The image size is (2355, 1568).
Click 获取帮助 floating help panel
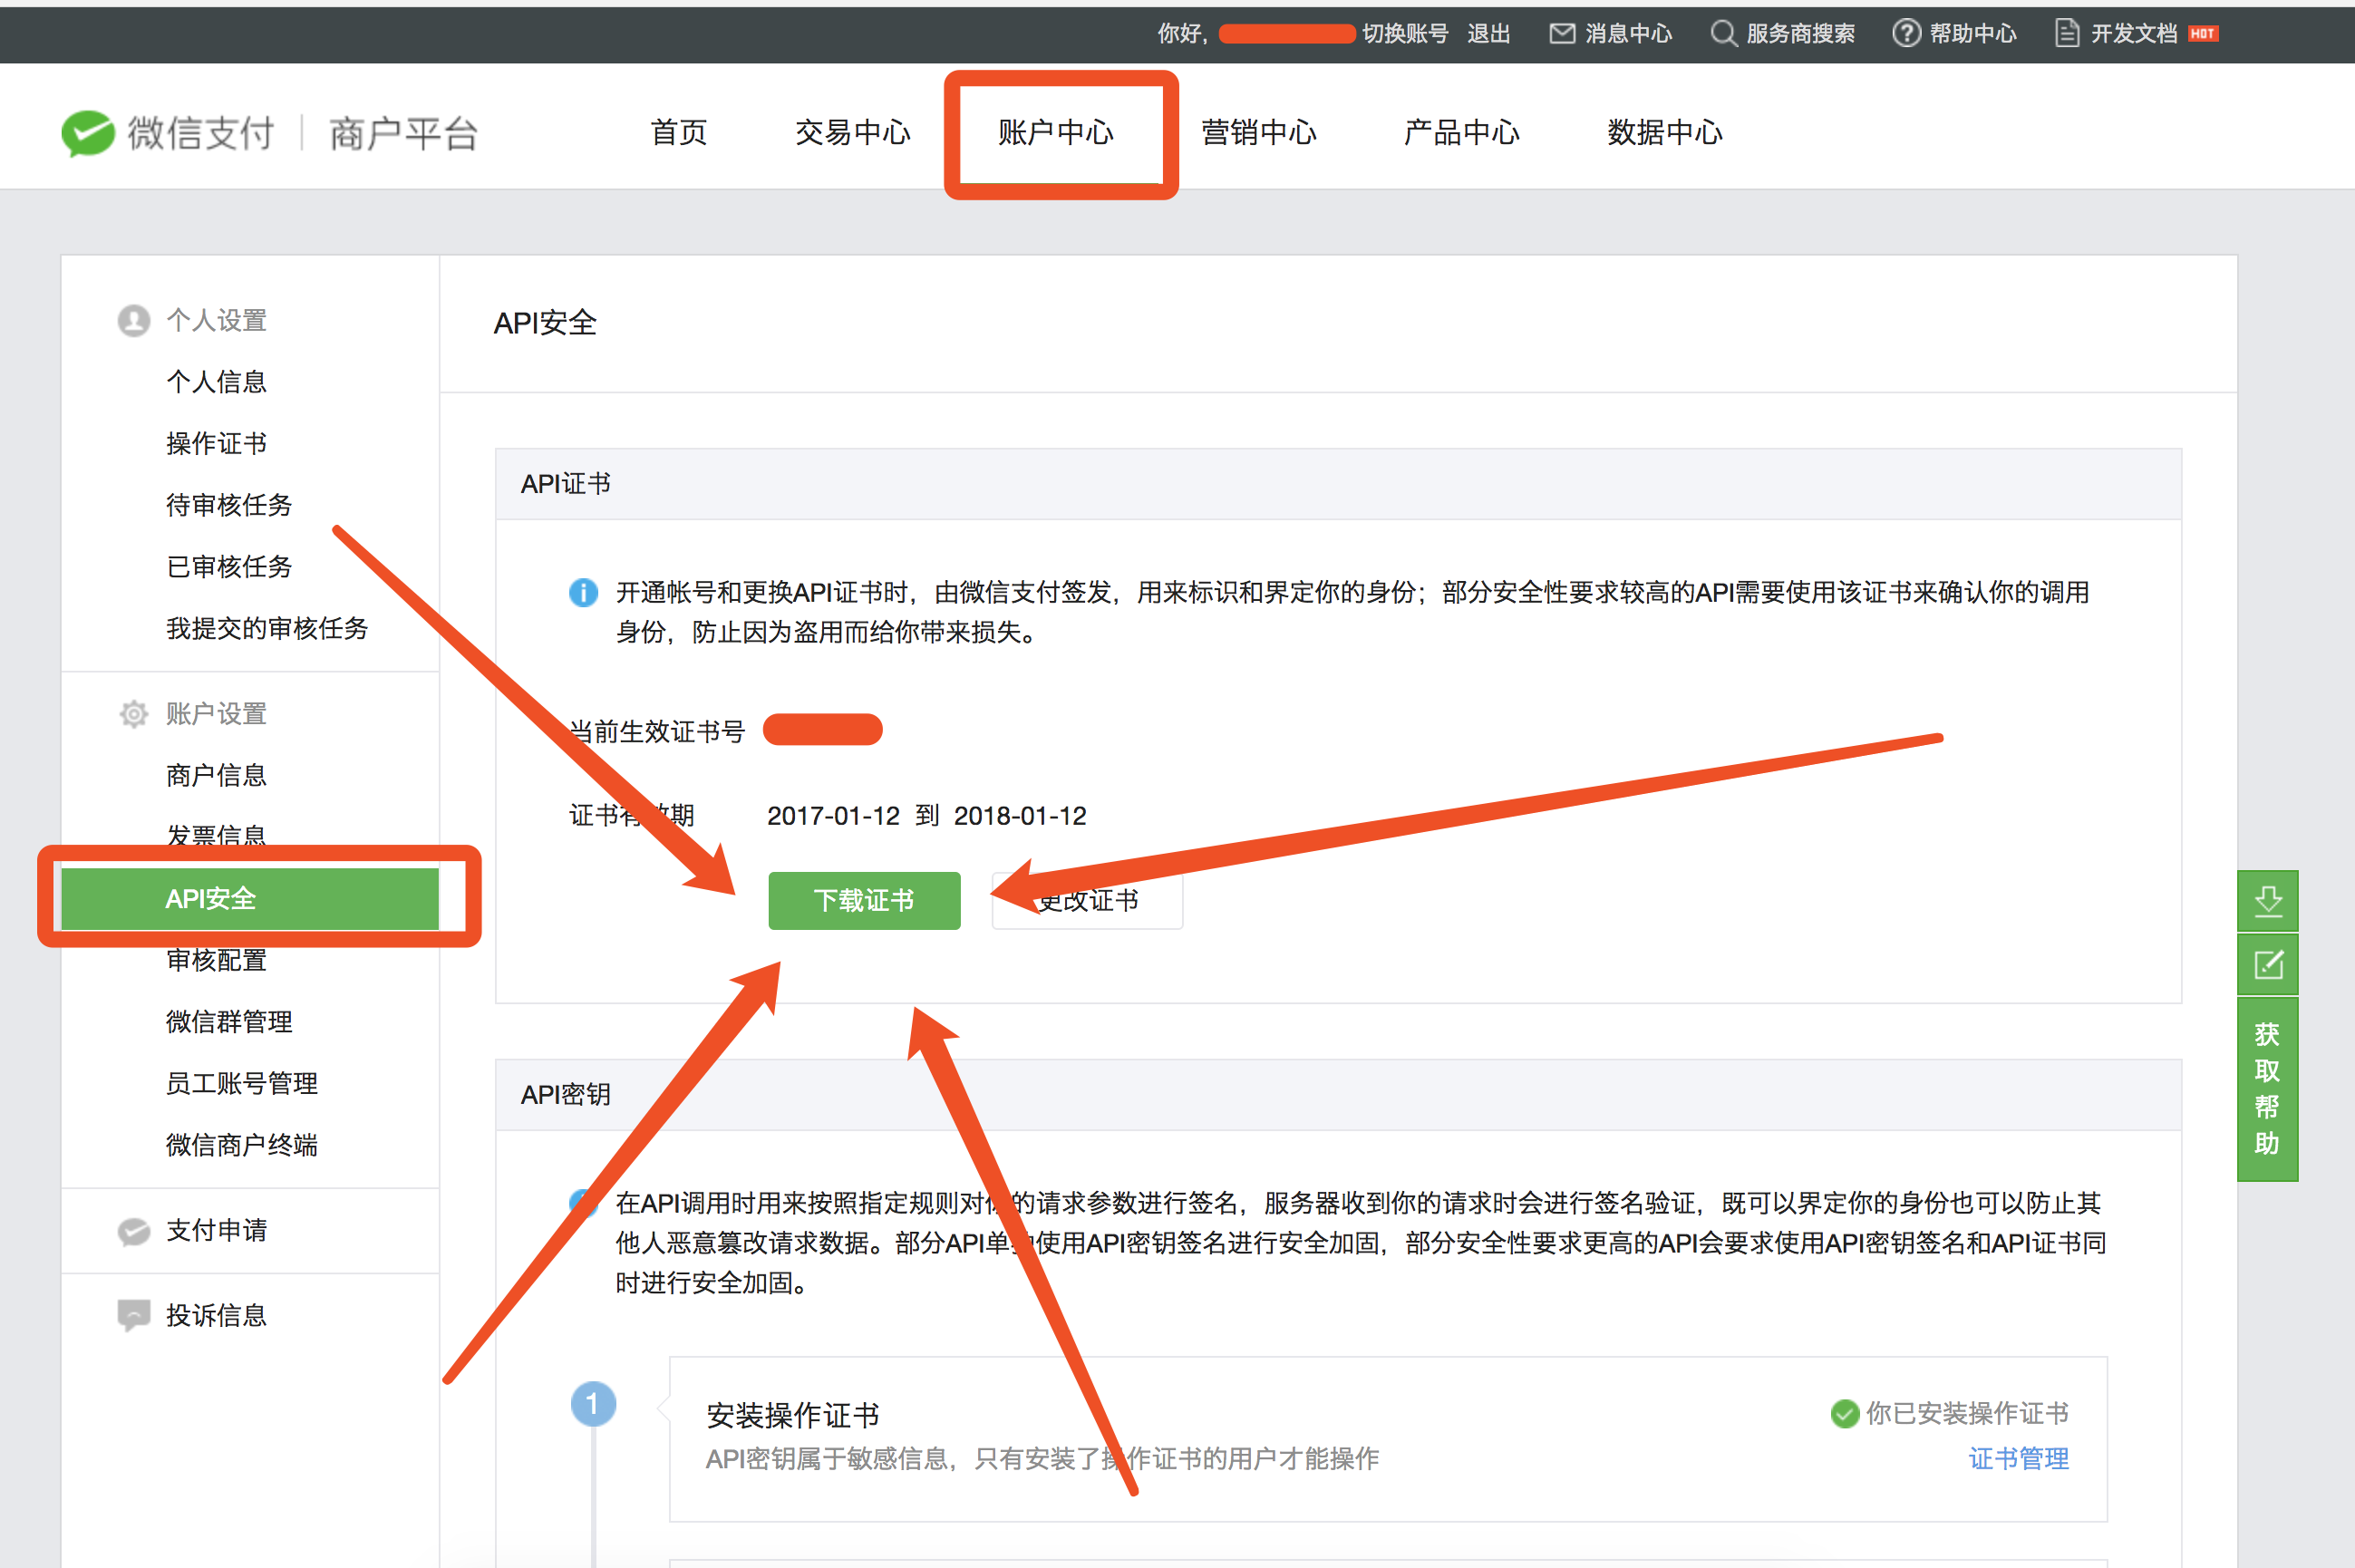coord(2267,1088)
